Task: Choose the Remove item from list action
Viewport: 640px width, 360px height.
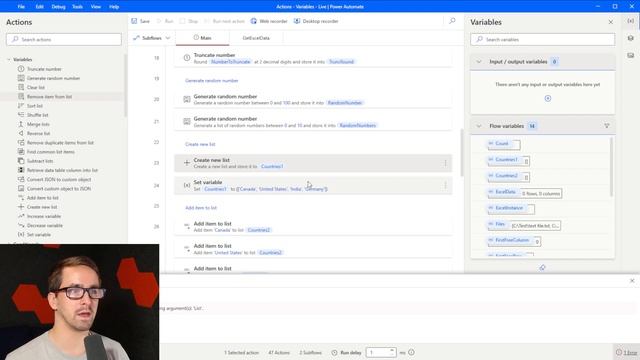Action: [49, 97]
